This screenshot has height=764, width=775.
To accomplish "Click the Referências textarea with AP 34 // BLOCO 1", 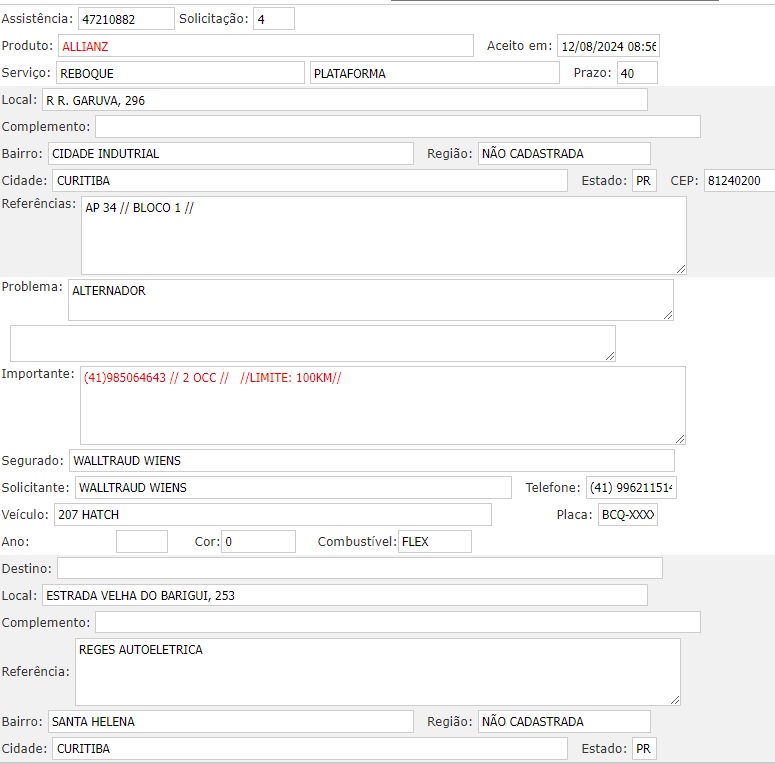I will click(x=384, y=235).
